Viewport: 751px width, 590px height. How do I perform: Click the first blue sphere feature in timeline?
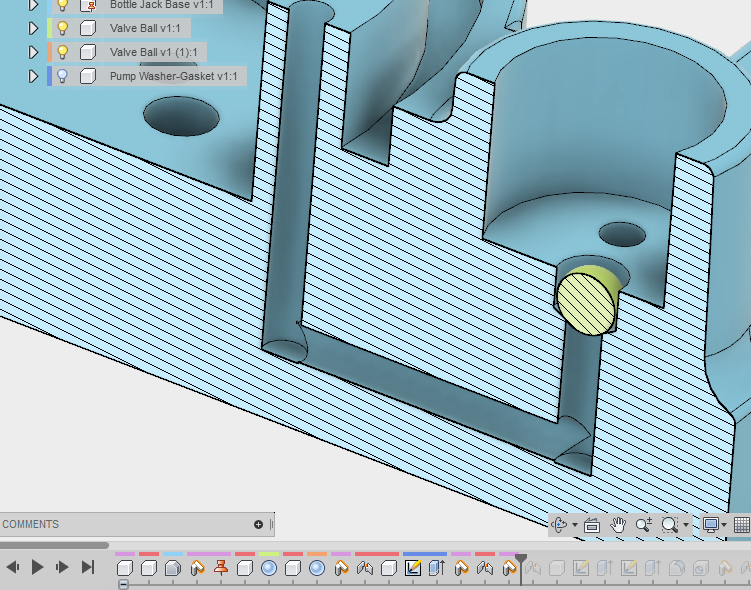[x=269, y=568]
